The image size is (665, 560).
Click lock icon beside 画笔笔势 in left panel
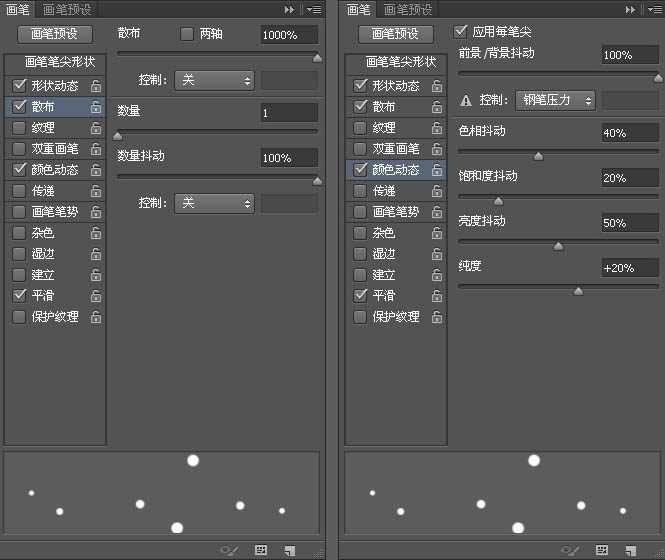point(96,212)
